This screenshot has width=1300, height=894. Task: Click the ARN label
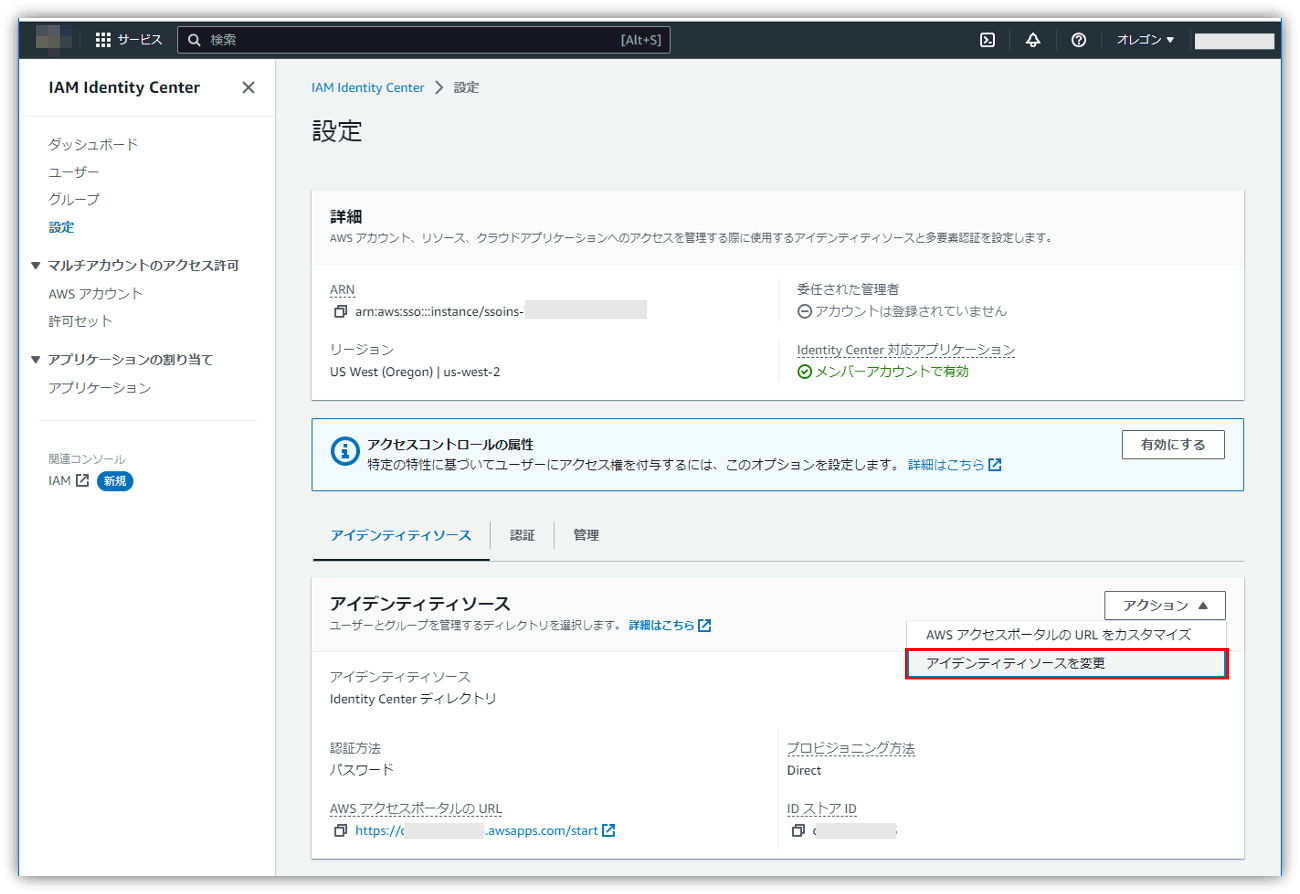coord(342,290)
